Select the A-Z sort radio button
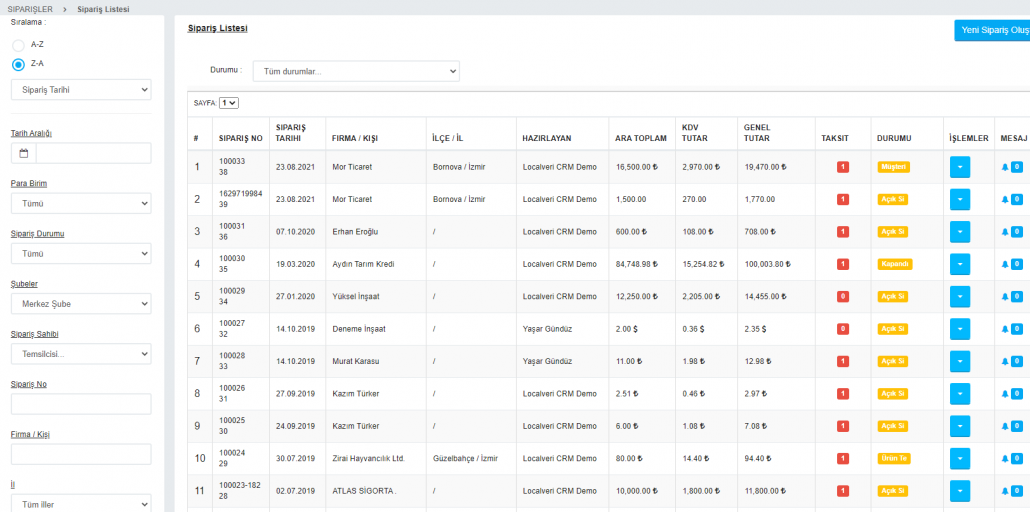This screenshot has height=512, width=1030. tap(18, 45)
